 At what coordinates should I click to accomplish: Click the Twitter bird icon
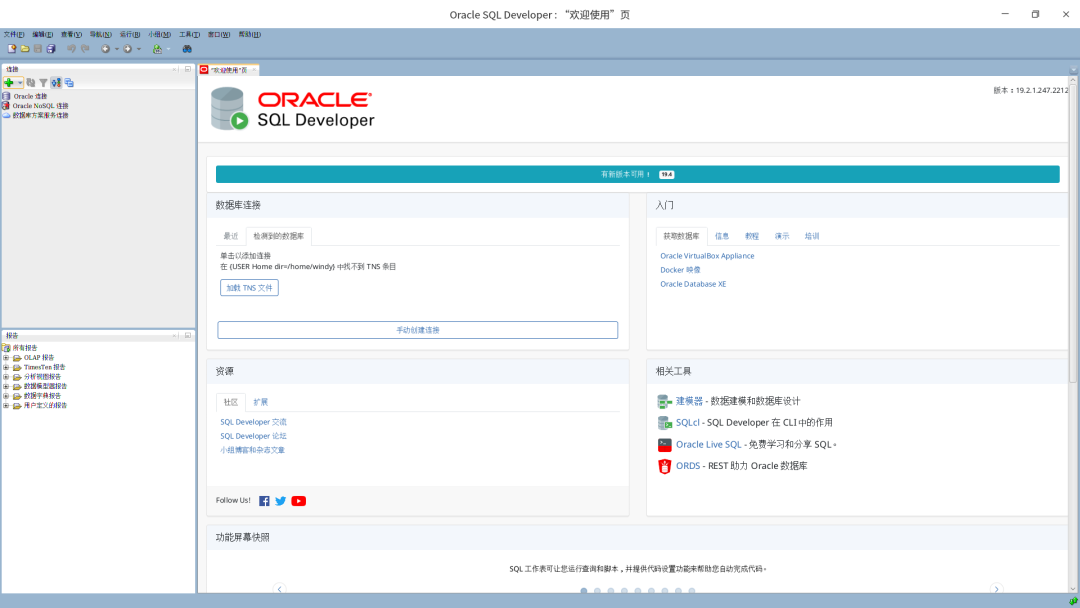(280, 501)
